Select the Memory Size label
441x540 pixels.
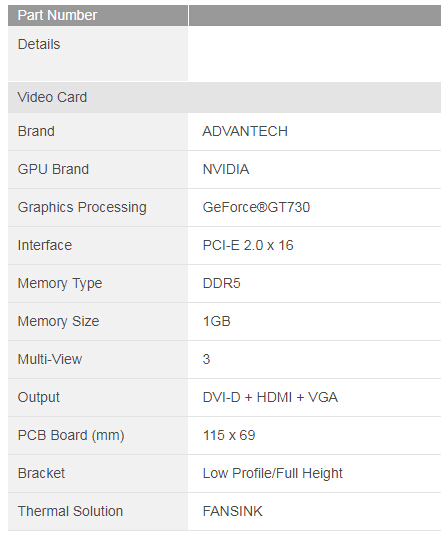(59, 321)
